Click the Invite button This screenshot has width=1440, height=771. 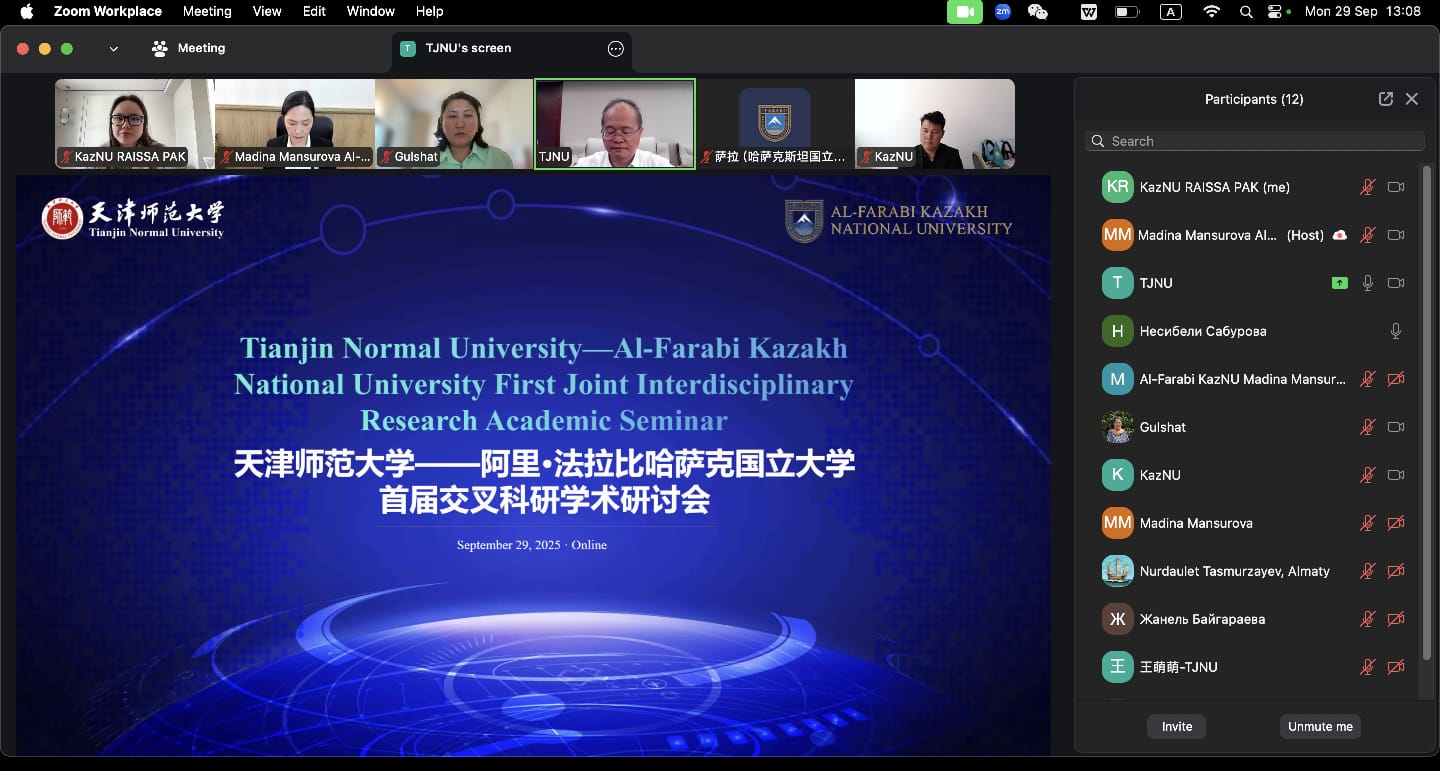(1176, 727)
